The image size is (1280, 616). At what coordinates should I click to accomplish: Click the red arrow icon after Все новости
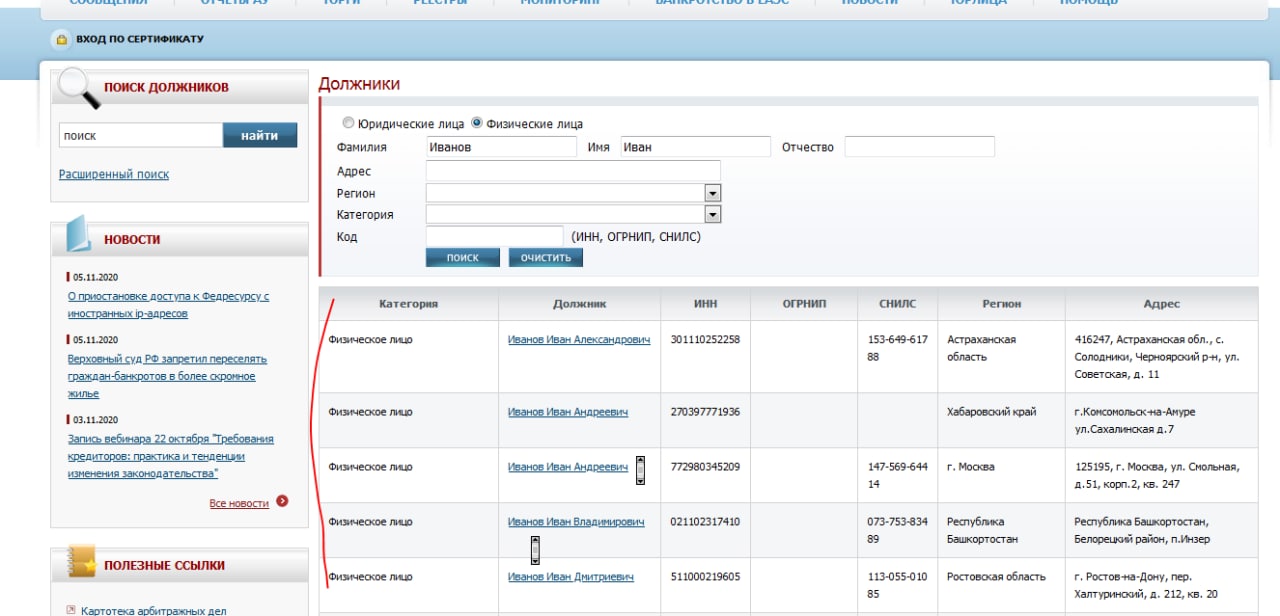(282, 501)
